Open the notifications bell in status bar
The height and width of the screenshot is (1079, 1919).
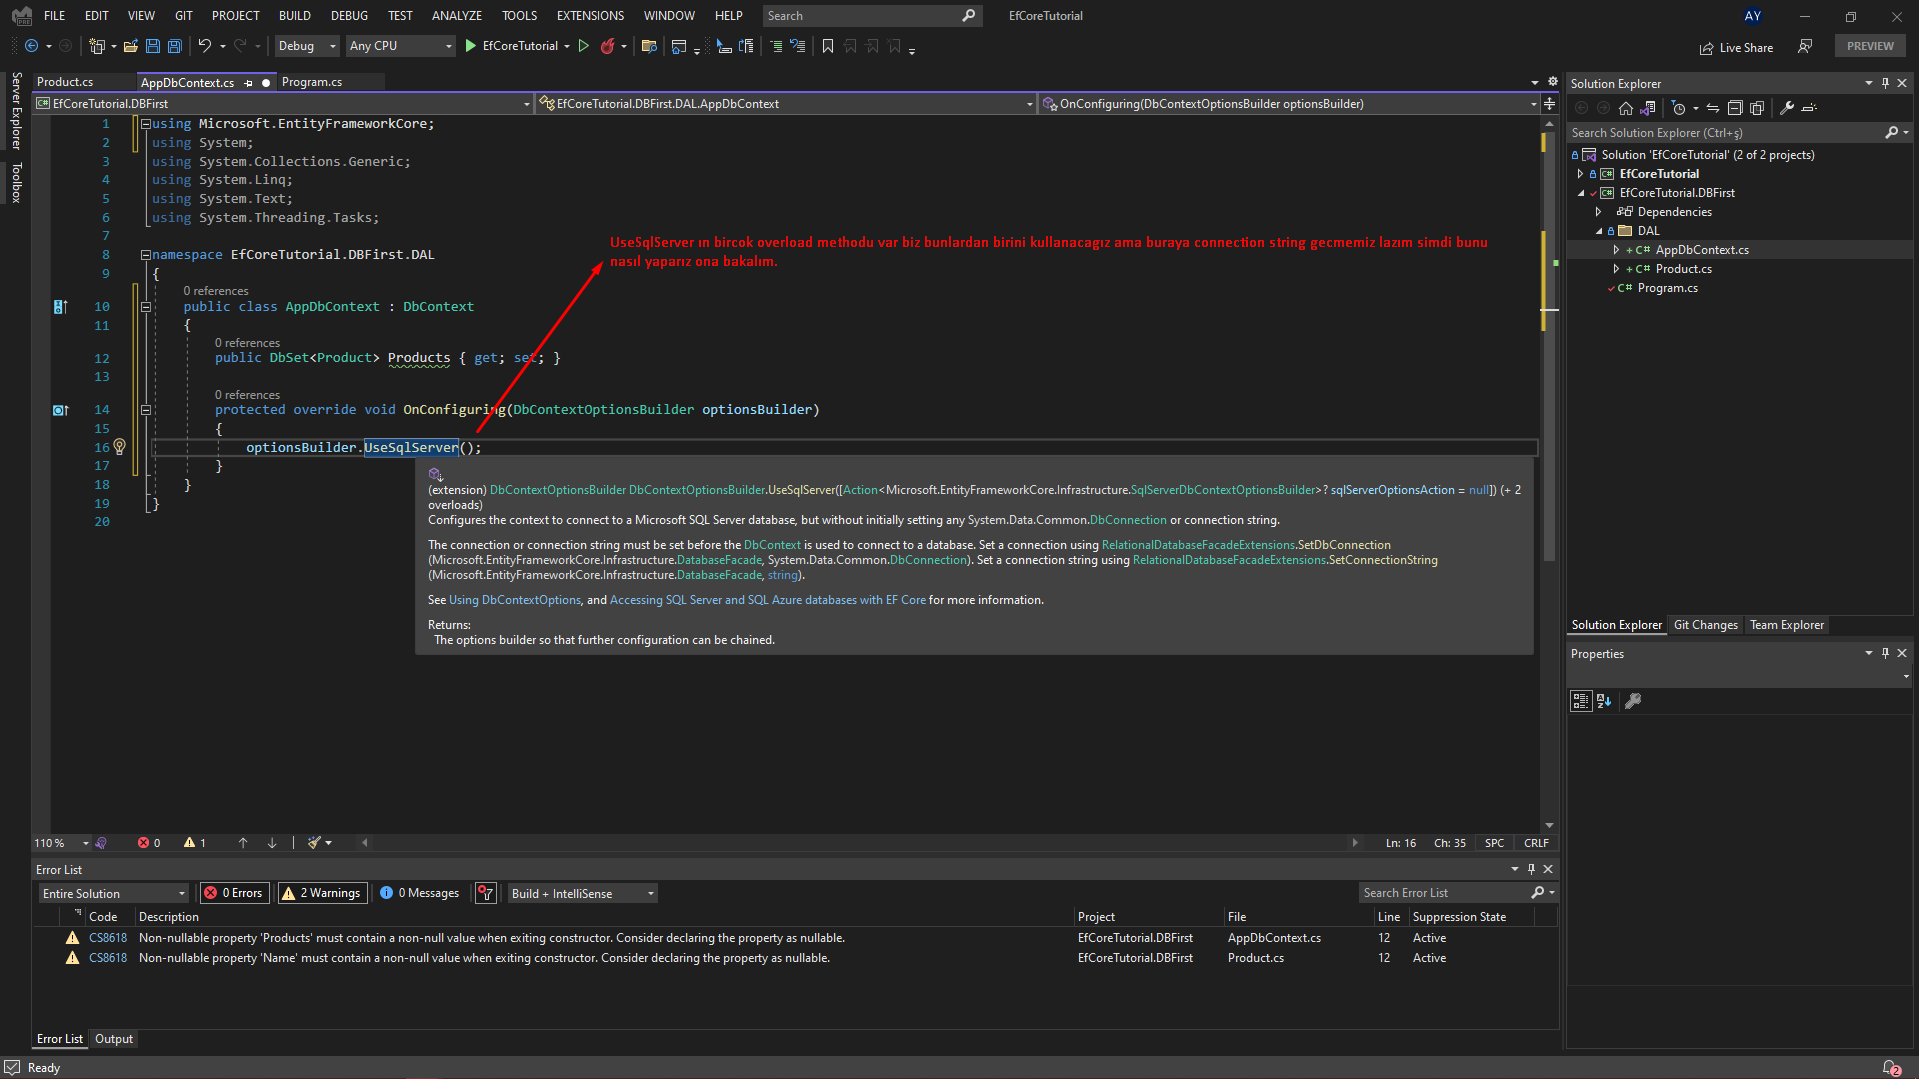coord(1890,1068)
